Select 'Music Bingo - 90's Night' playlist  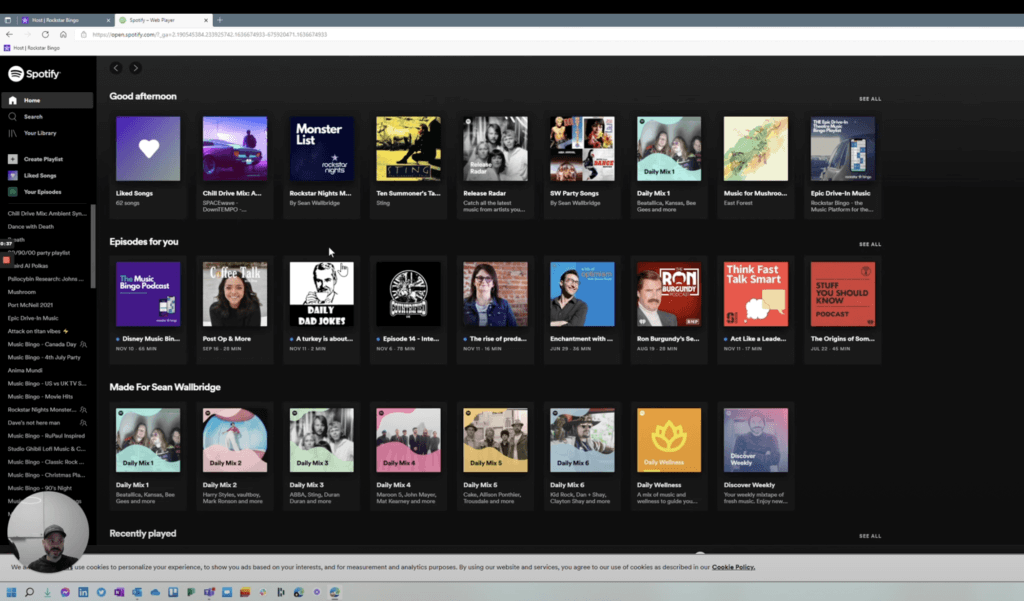click(39, 488)
